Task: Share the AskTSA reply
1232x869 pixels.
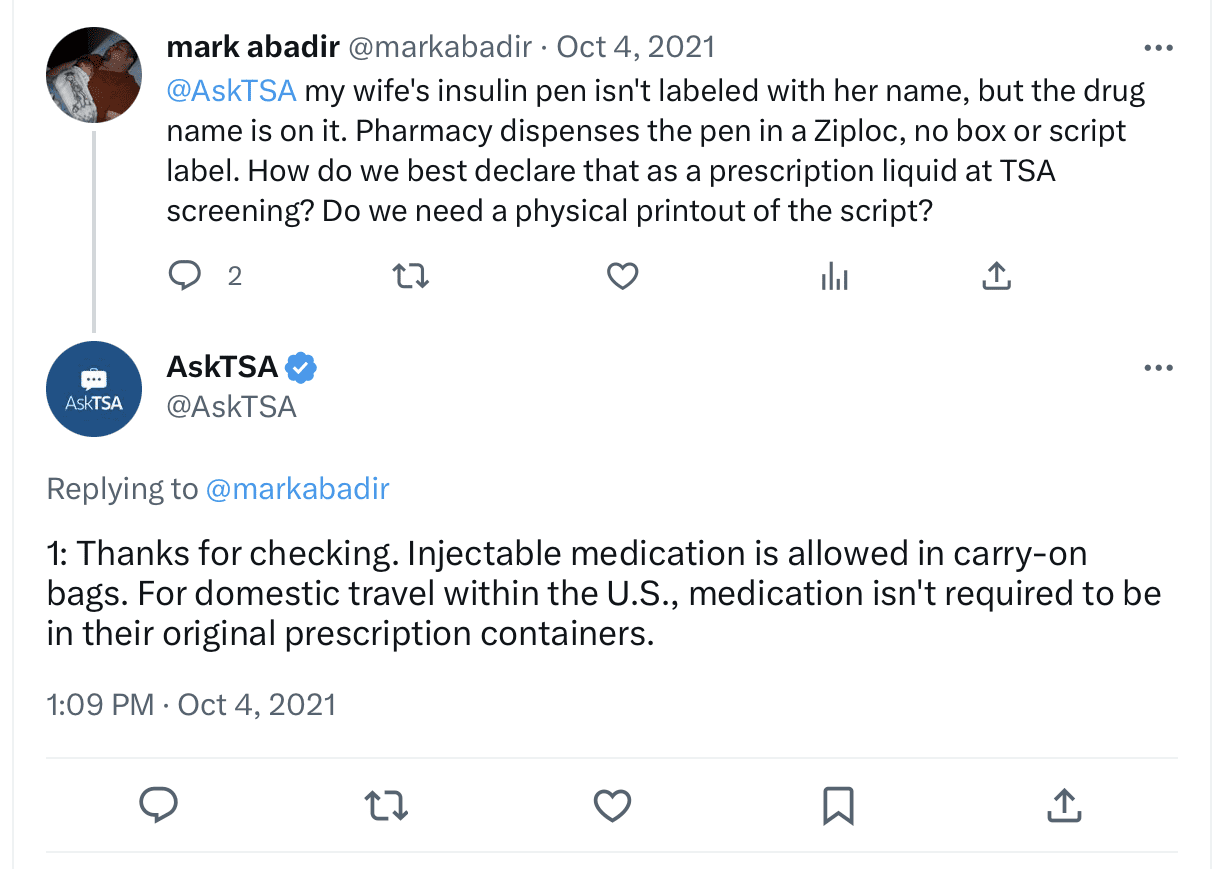Action: [1064, 805]
